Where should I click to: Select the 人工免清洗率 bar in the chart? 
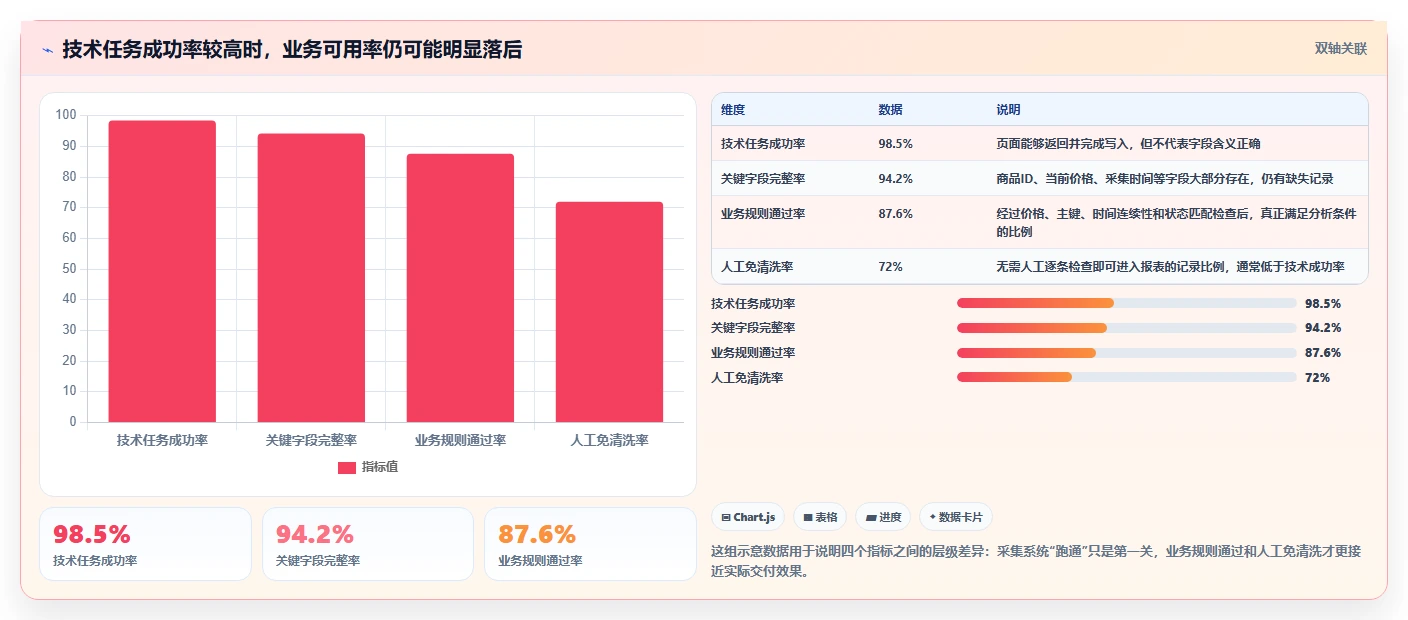(x=609, y=312)
